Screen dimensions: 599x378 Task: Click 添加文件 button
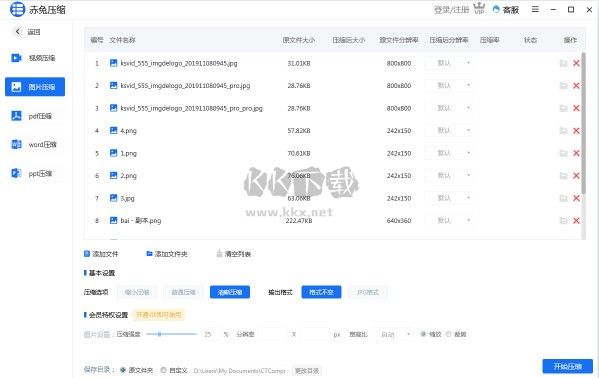pos(101,254)
